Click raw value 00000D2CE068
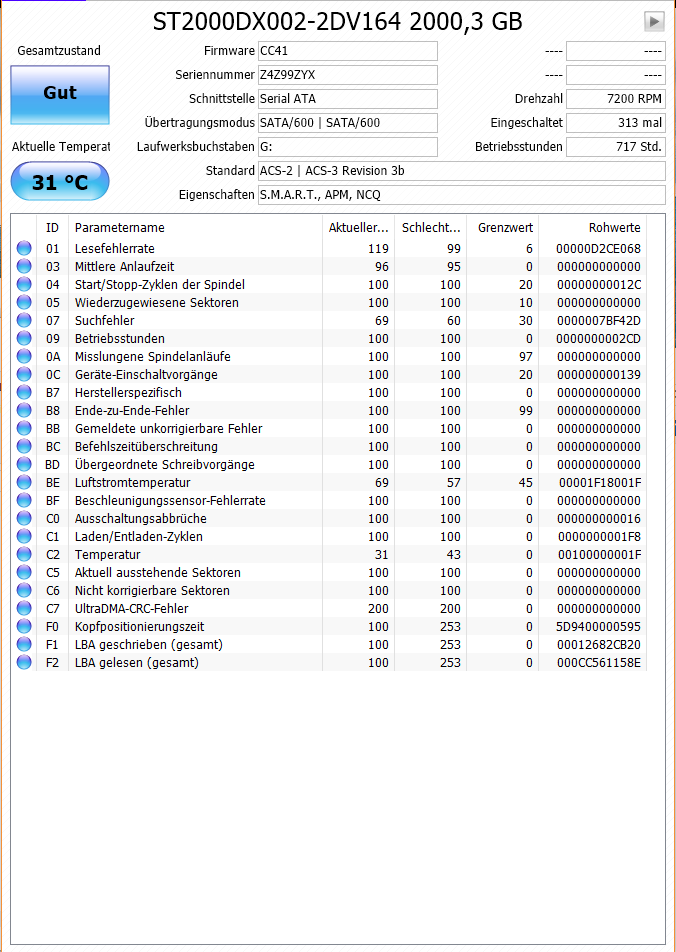 tap(598, 249)
